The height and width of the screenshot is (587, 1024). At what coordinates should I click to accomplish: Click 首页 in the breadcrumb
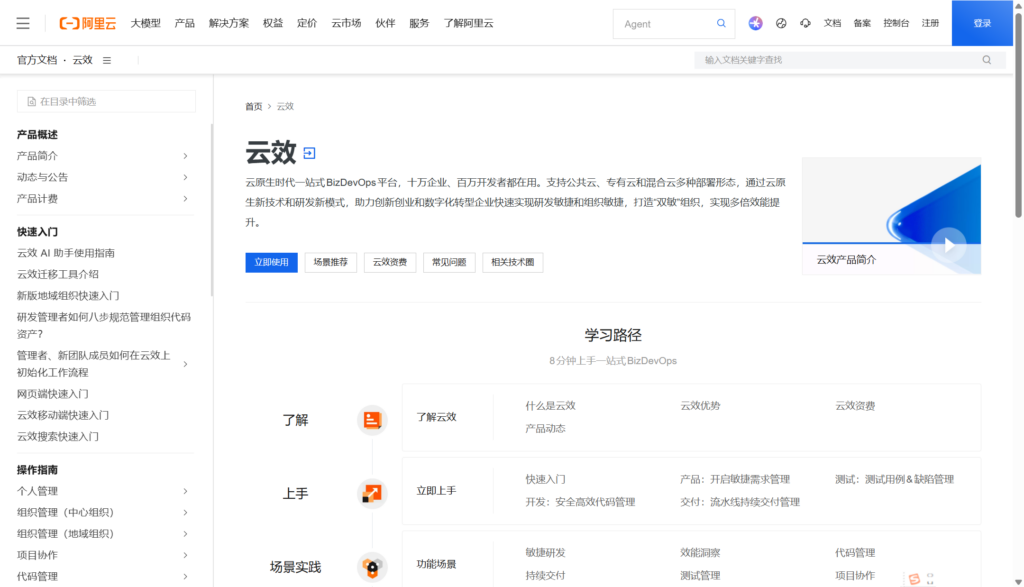click(x=253, y=106)
